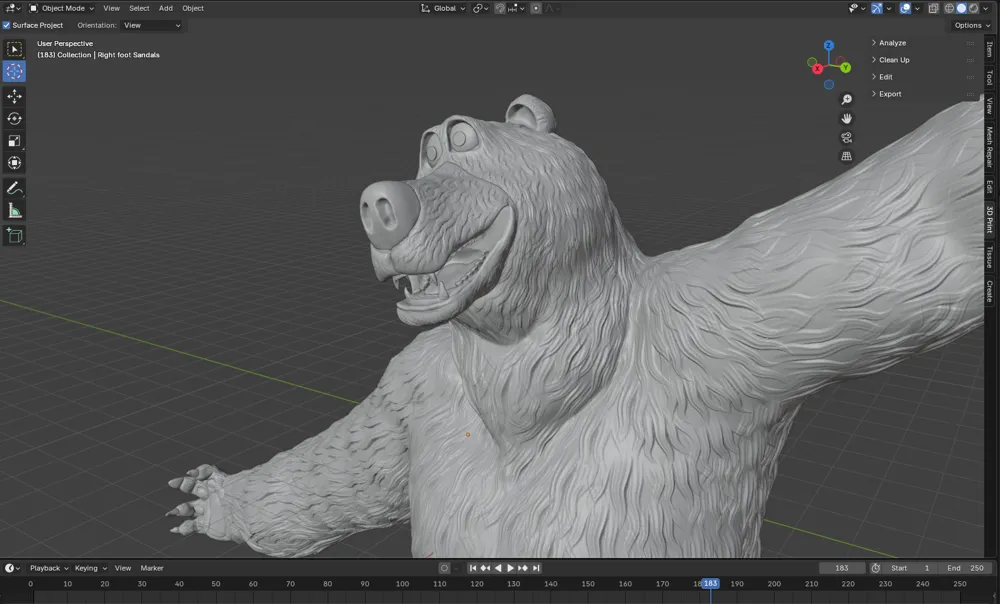The height and width of the screenshot is (604, 1000).
Task: Open the Global transform orientation dropdown
Action: click(443, 8)
